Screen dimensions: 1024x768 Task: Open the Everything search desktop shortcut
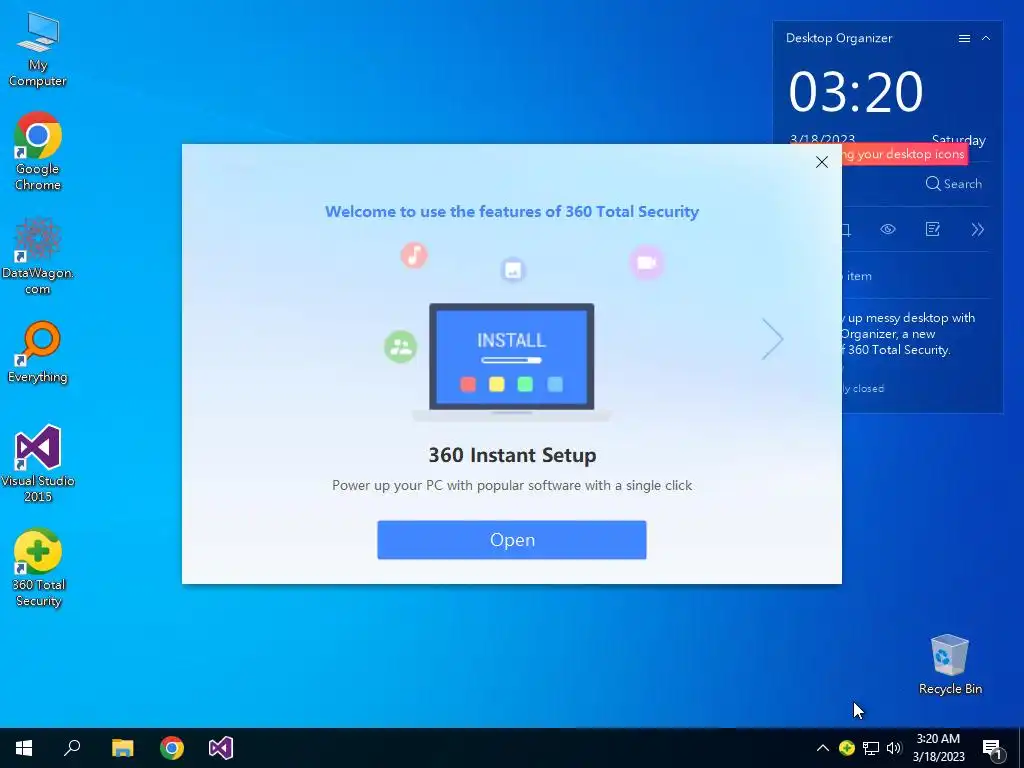pos(38,352)
